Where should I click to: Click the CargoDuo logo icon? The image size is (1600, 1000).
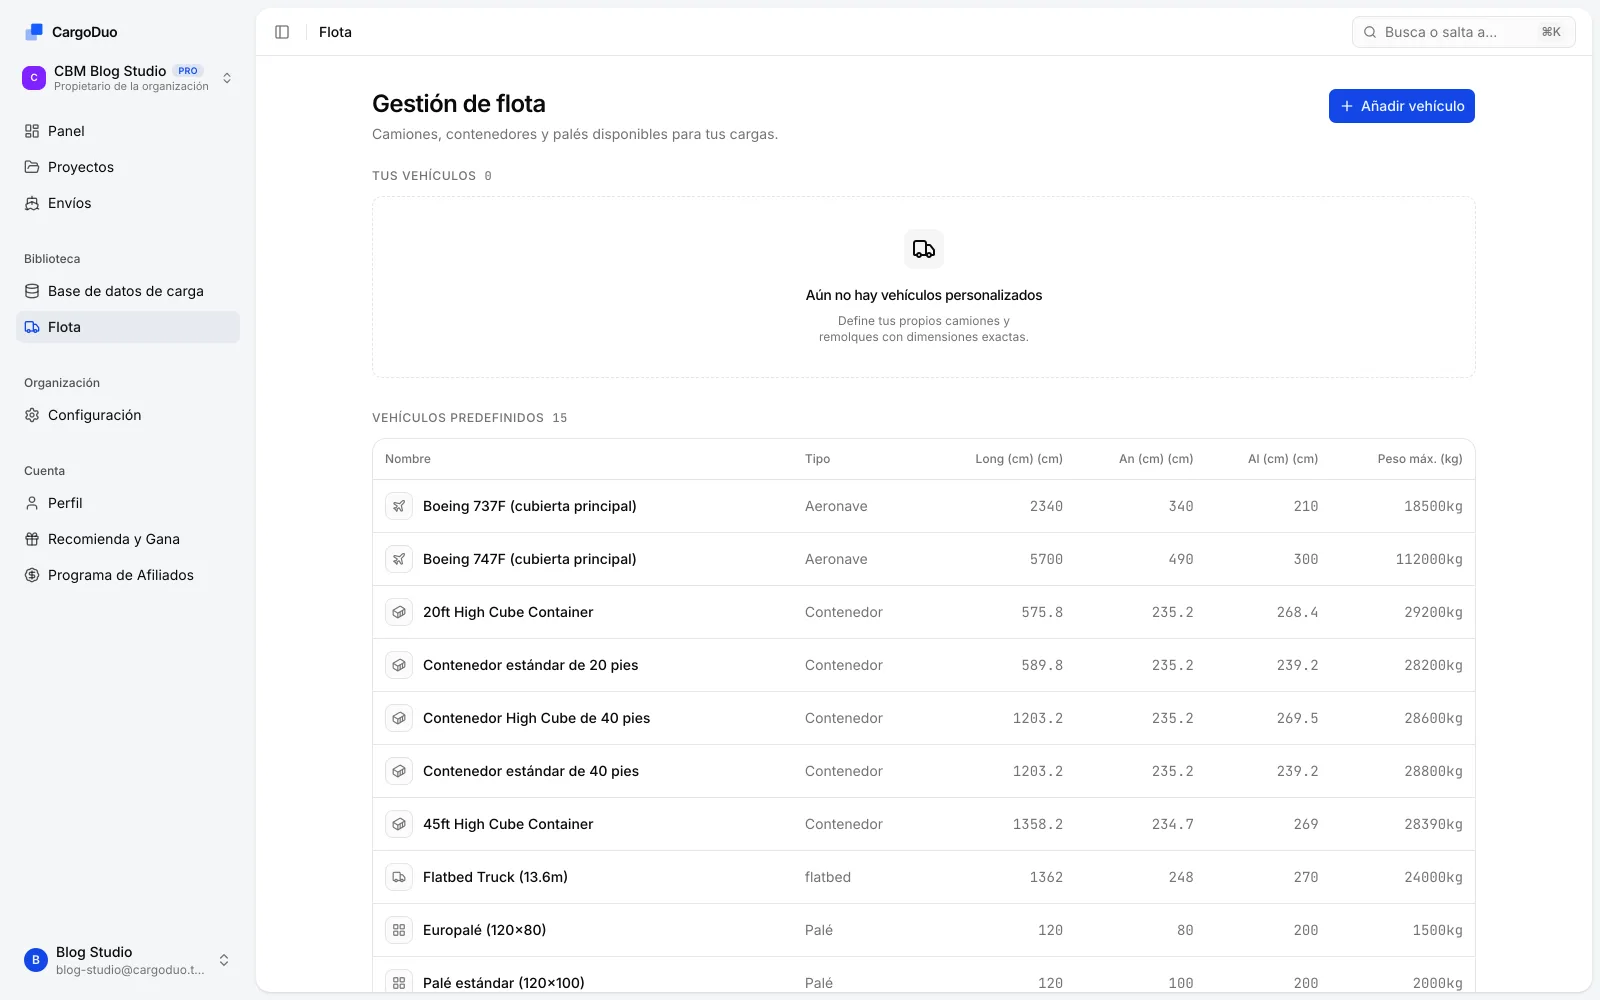pos(34,32)
